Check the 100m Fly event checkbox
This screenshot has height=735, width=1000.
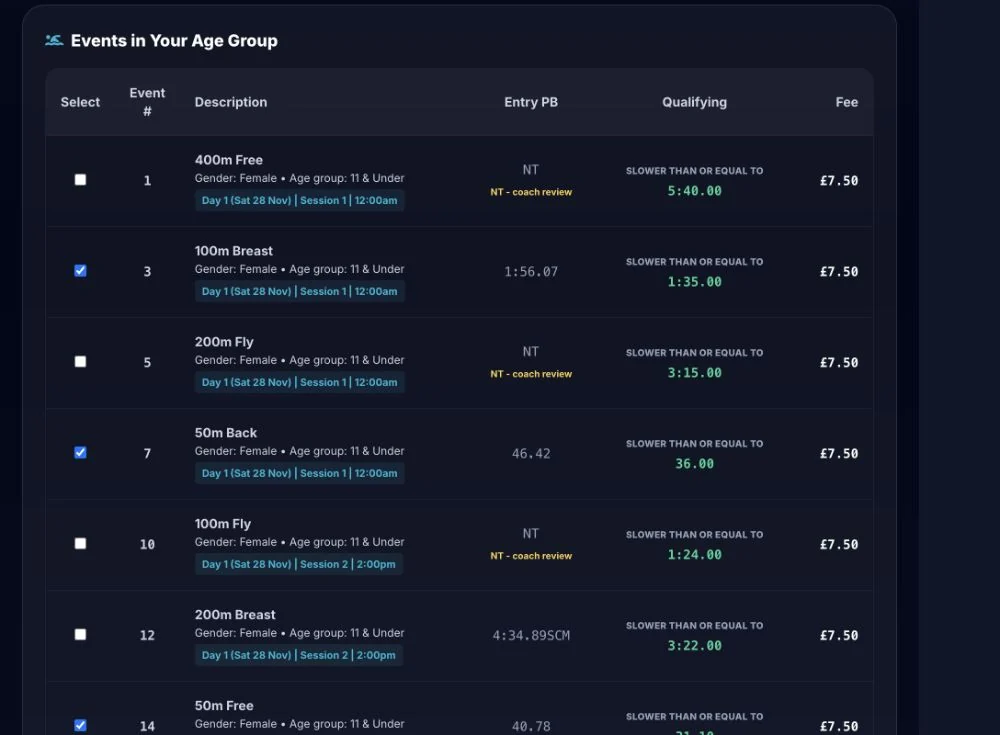tap(80, 544)
